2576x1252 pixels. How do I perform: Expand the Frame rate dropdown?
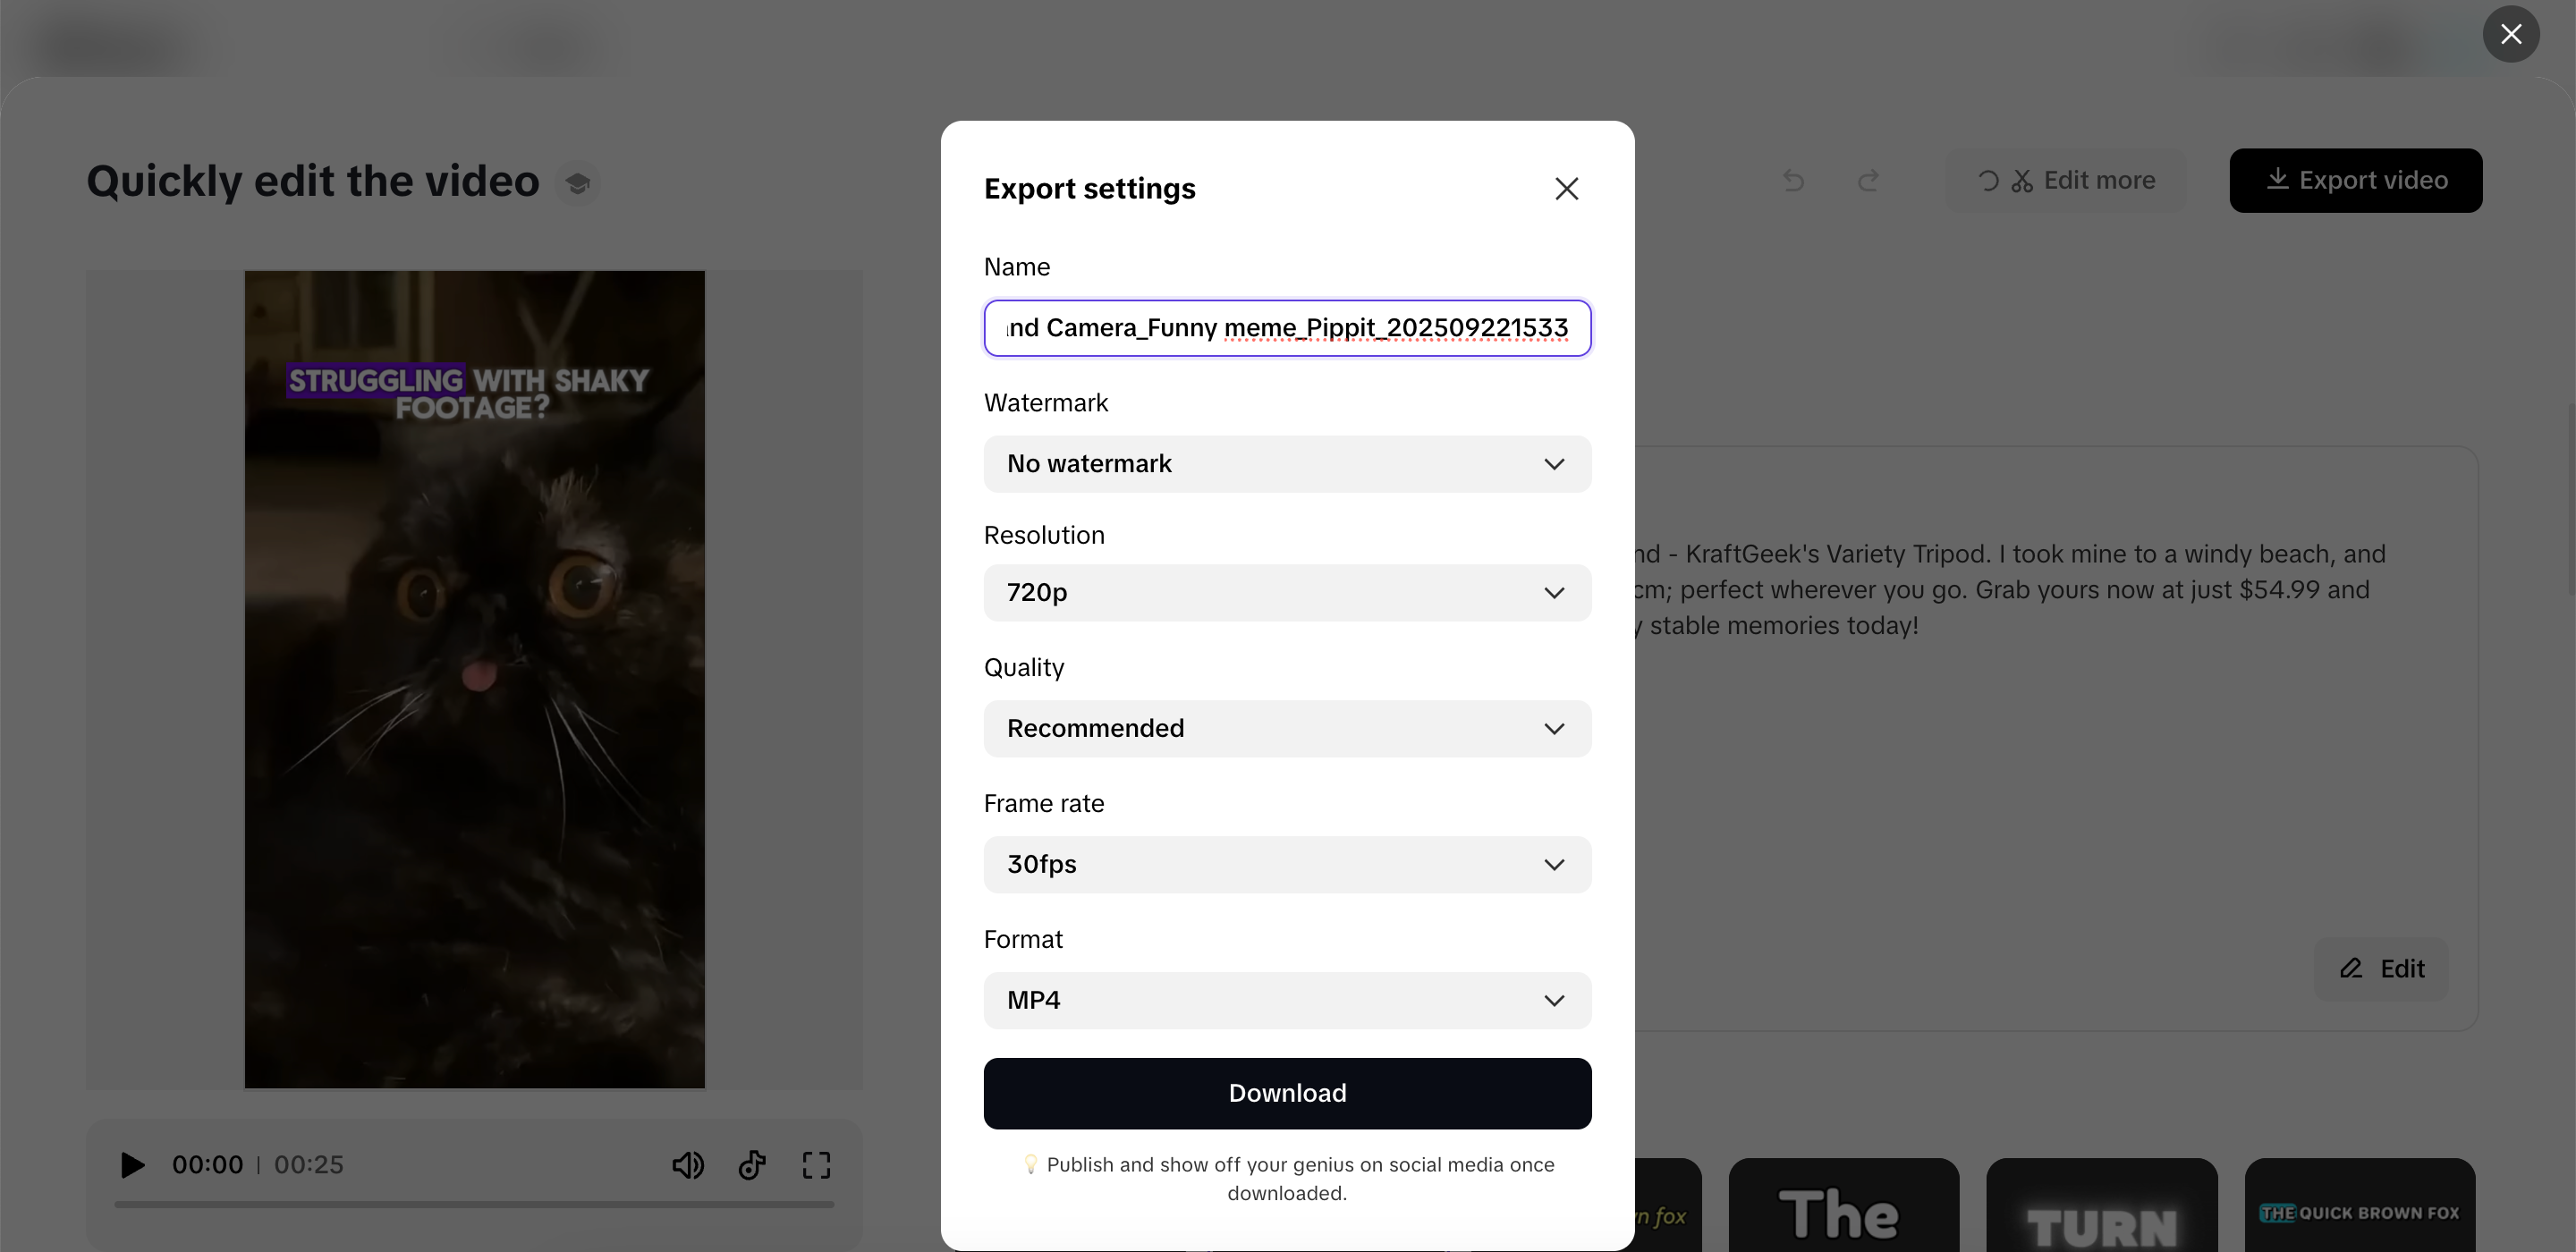point(1286,864)
